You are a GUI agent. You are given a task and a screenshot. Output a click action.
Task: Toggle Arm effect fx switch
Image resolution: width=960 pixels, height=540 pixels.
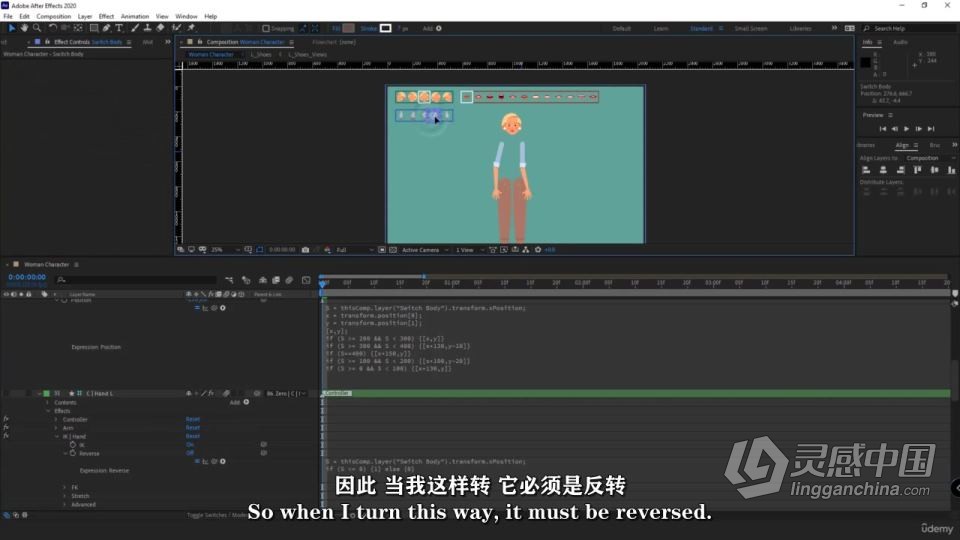pyautogui.click(x=6, y=428)
